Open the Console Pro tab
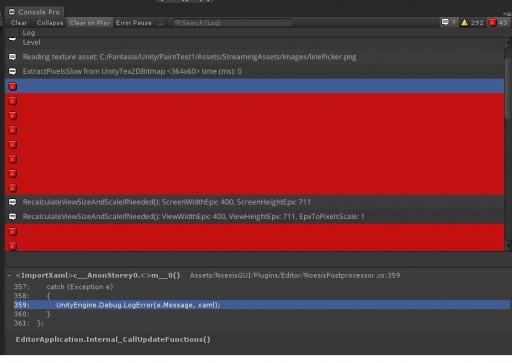This screenshot has width=512, height=363. (35, 12)
